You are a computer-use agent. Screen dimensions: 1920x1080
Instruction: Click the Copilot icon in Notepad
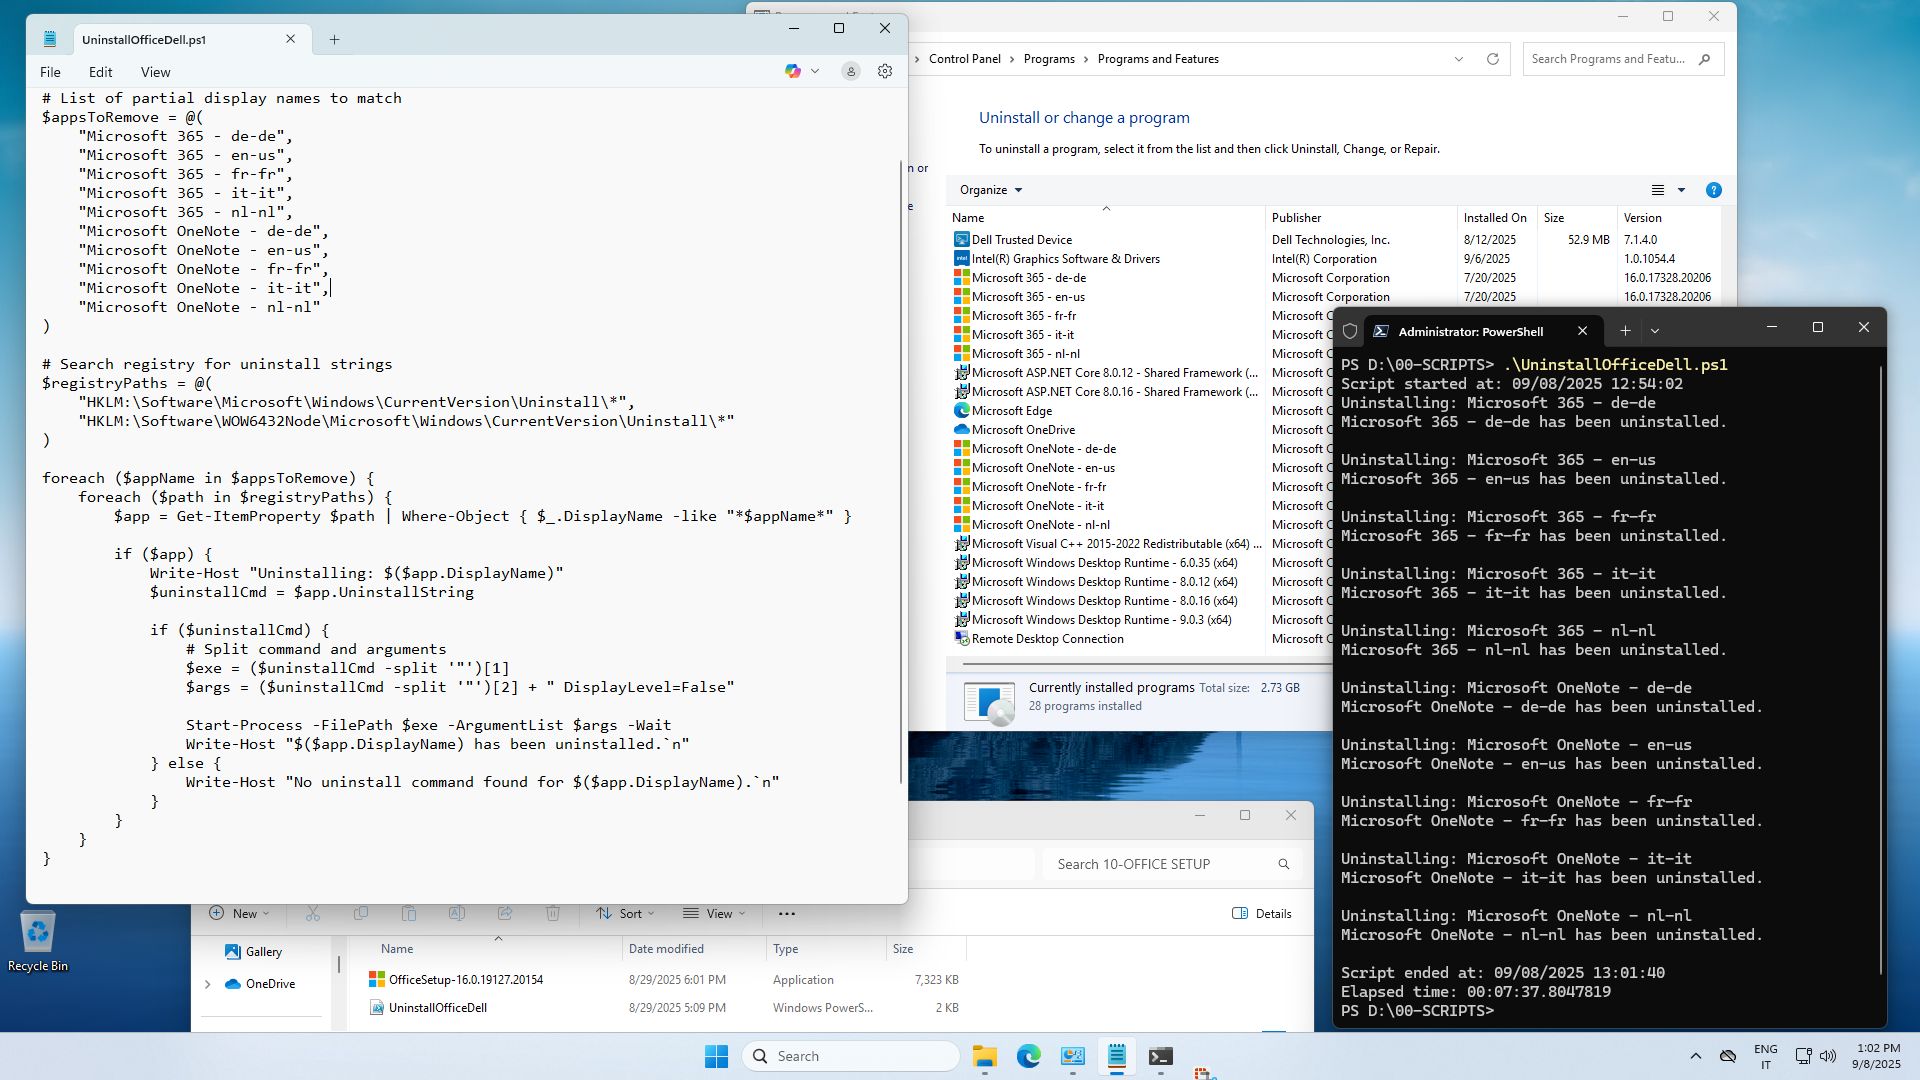(793, 71)
